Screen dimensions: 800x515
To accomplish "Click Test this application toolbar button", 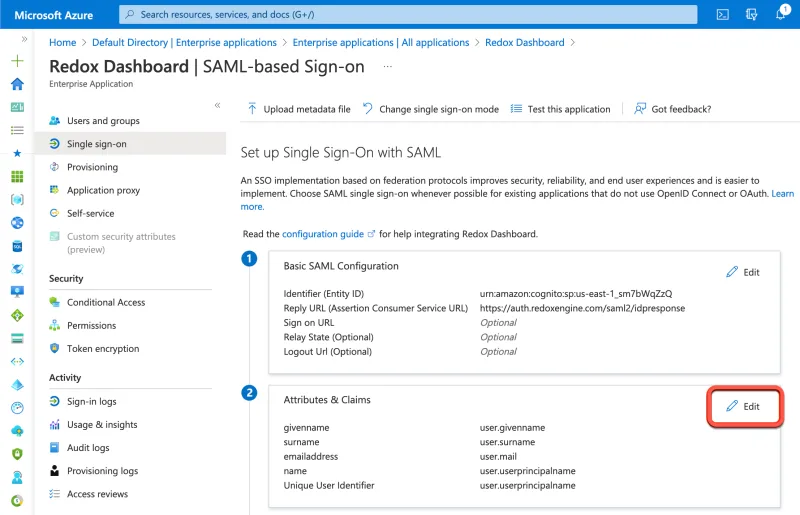I will click(560, 109).
